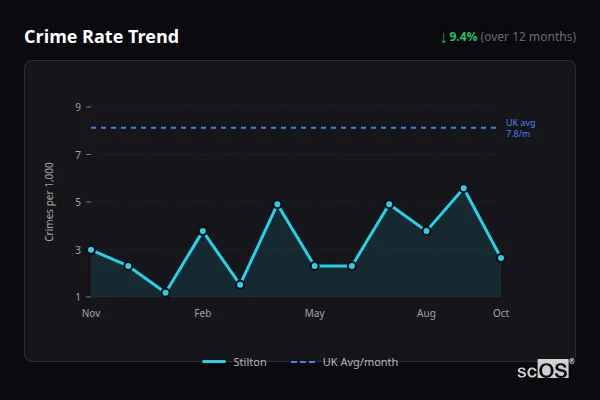Click the 'Feb' x-axis label
Screen dimensions: 600x400
(203, 313)
